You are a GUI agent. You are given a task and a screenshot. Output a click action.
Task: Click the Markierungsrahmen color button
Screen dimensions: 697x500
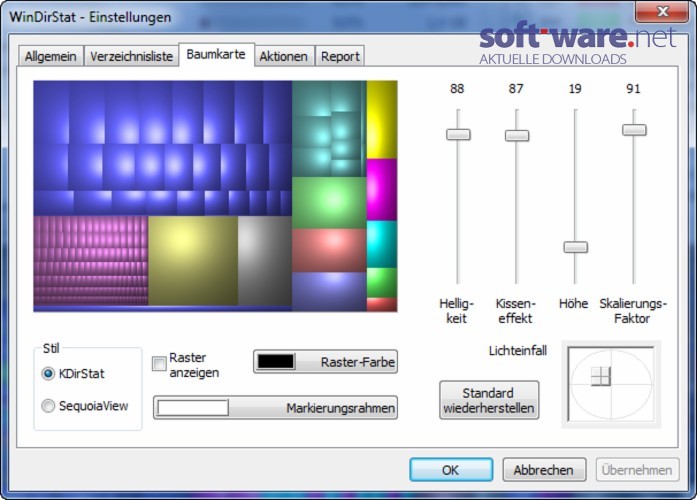point(276,408)
